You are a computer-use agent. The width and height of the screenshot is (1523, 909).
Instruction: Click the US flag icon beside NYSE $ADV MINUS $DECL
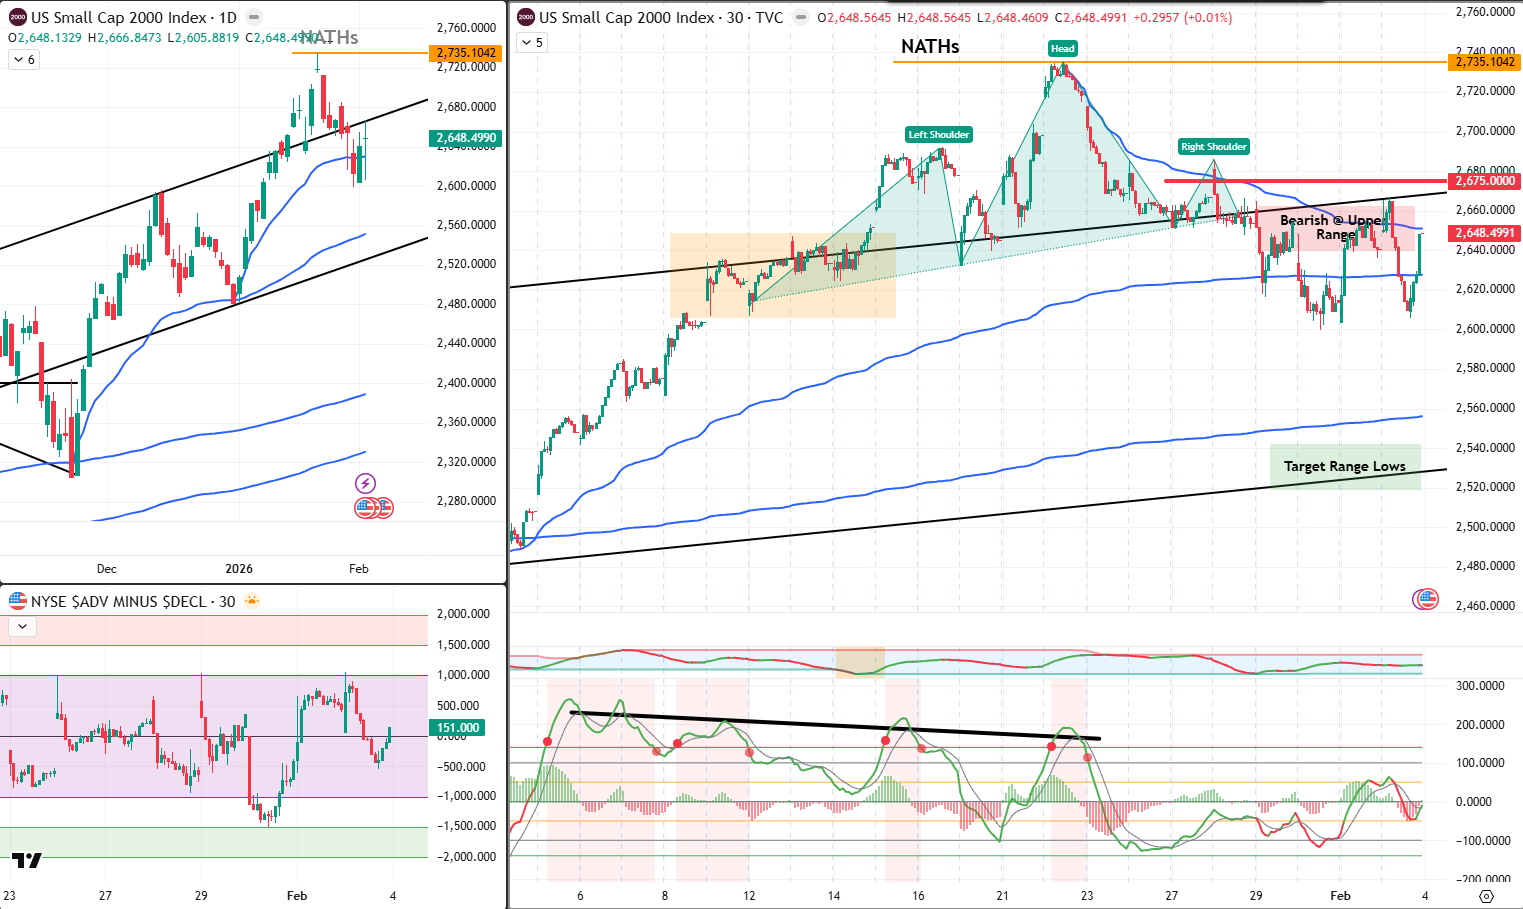click(x=17, y=601)
